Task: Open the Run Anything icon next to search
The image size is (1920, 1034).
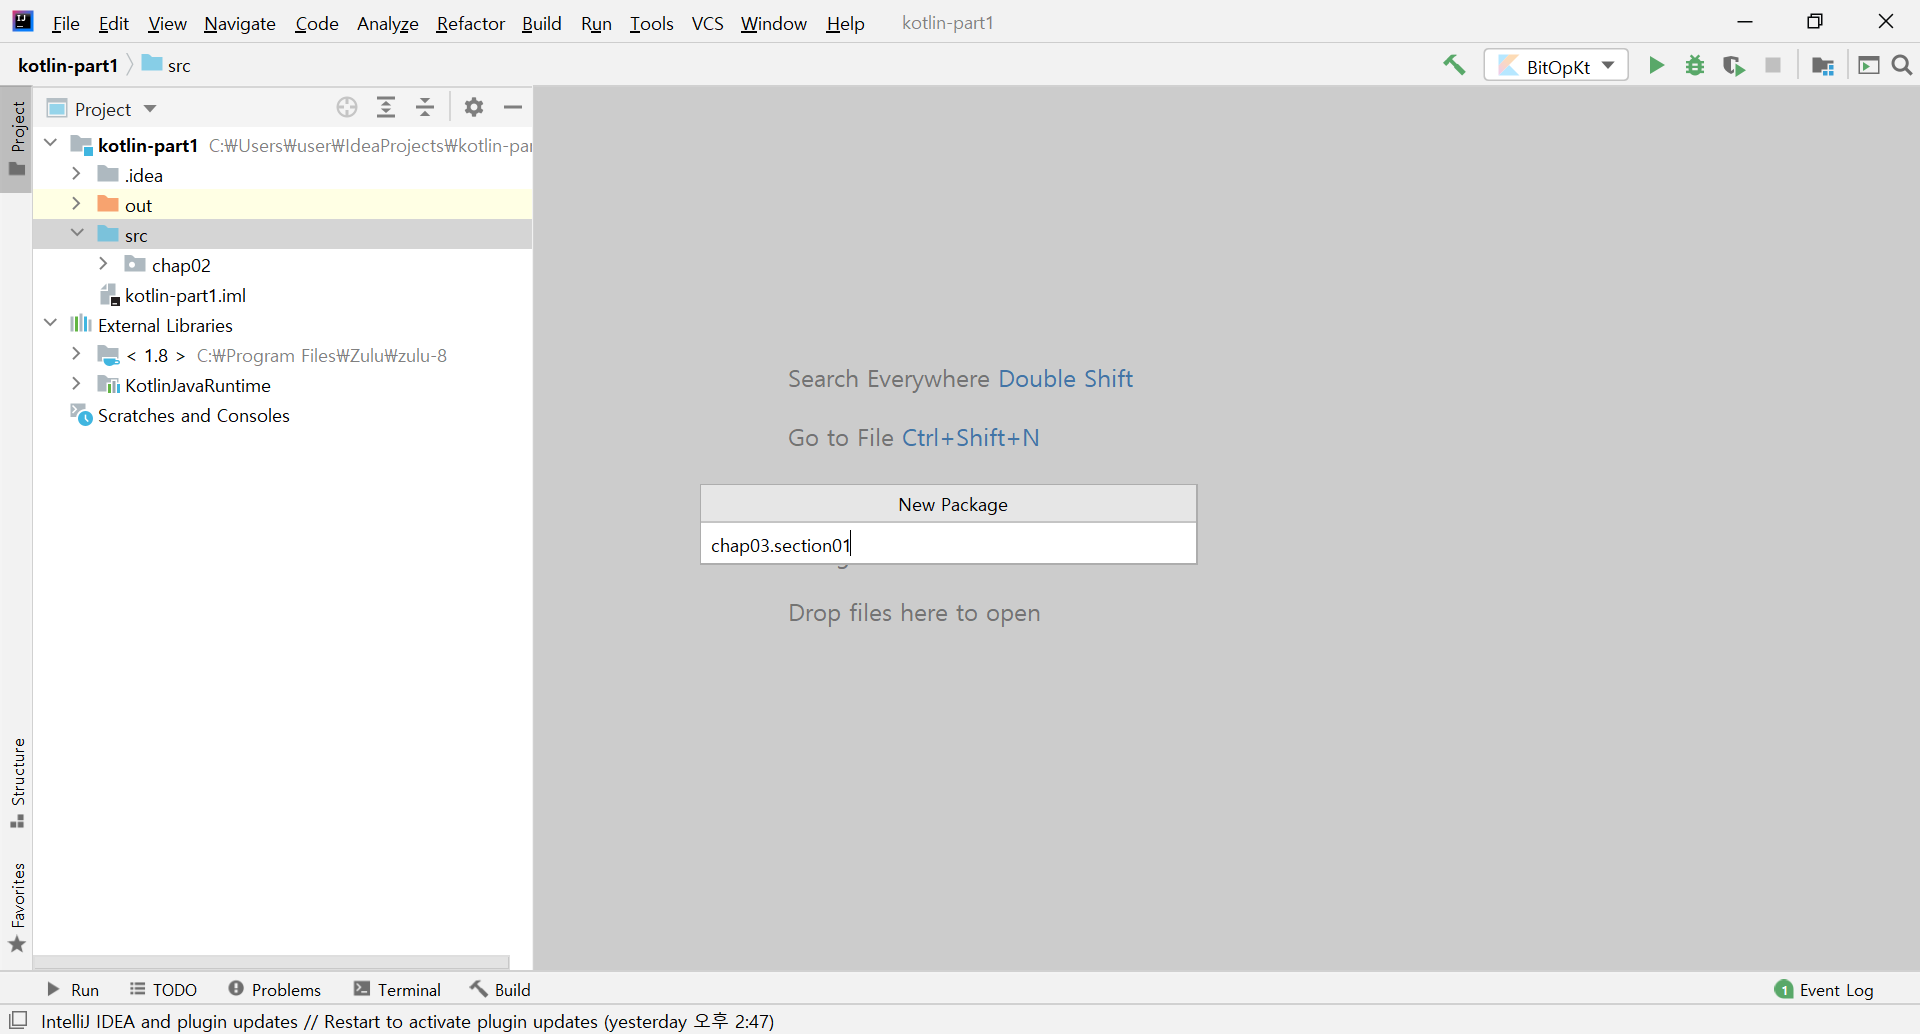Action: point(1869,66)
